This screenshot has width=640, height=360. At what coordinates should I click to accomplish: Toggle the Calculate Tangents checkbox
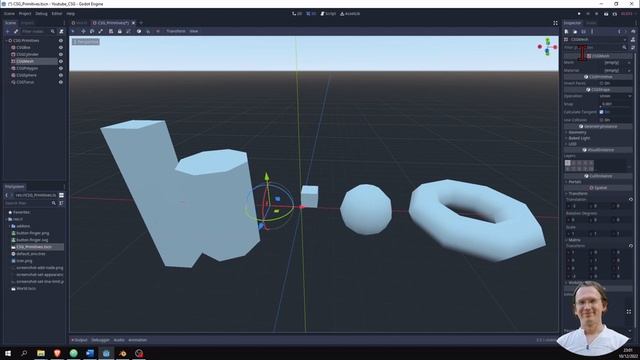pos(601,112)
